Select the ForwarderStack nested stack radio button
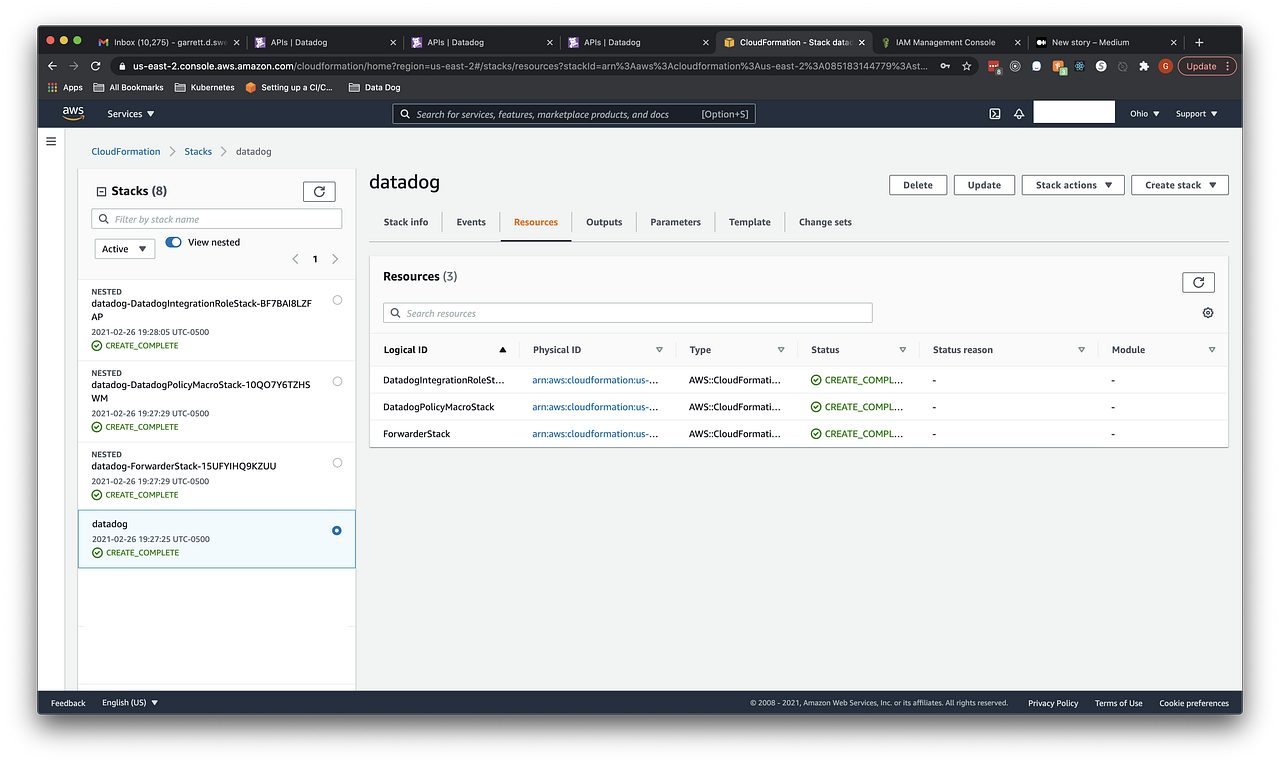 (337, 462)
